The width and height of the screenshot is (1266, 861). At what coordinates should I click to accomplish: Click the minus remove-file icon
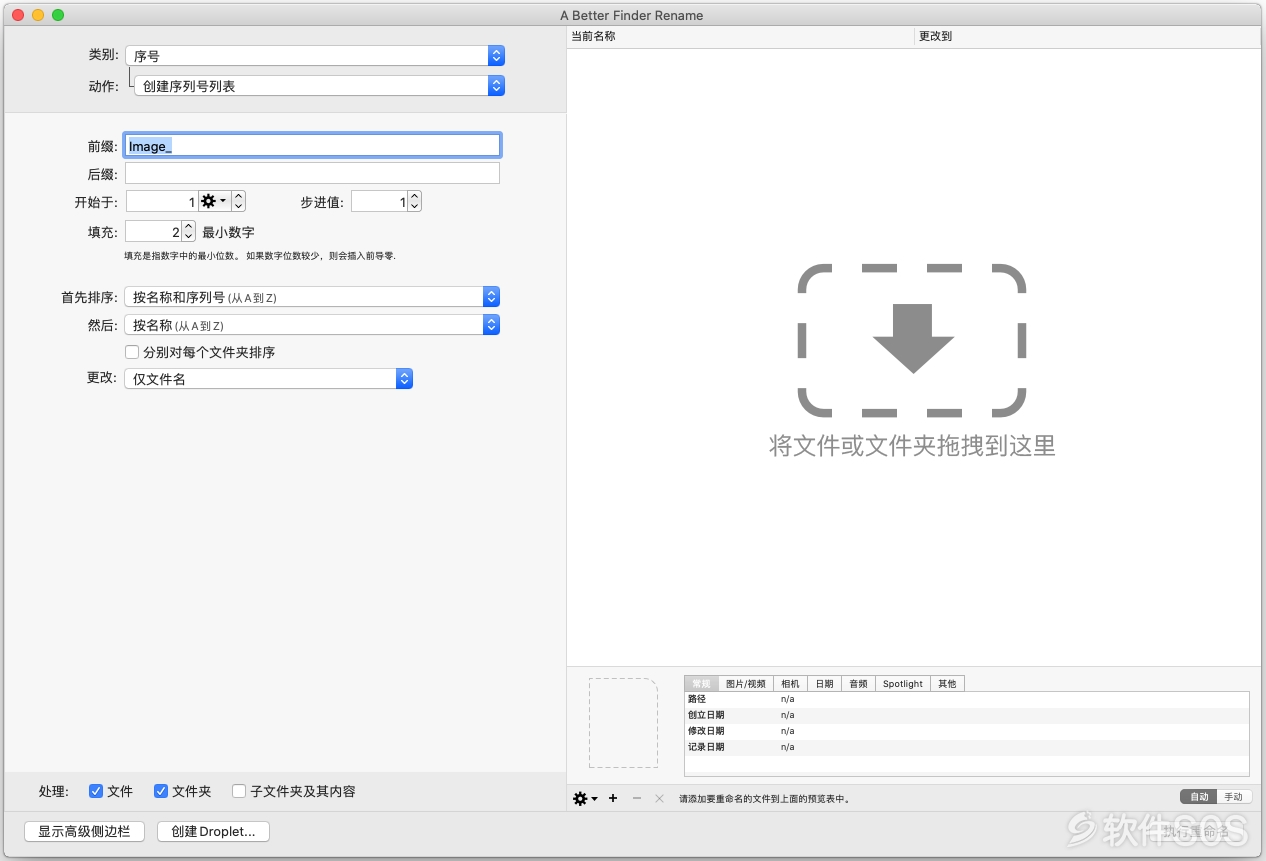tap(637, 798)
